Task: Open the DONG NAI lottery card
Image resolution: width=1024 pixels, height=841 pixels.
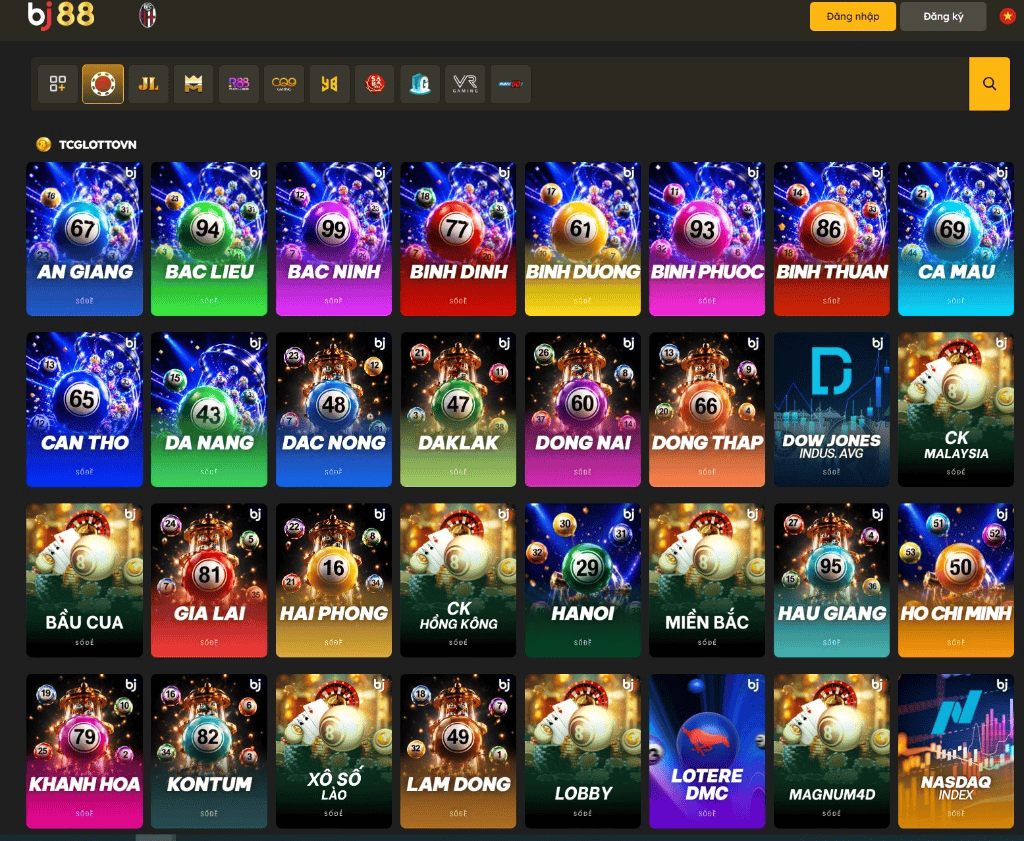Action: (x=583, y=409)
